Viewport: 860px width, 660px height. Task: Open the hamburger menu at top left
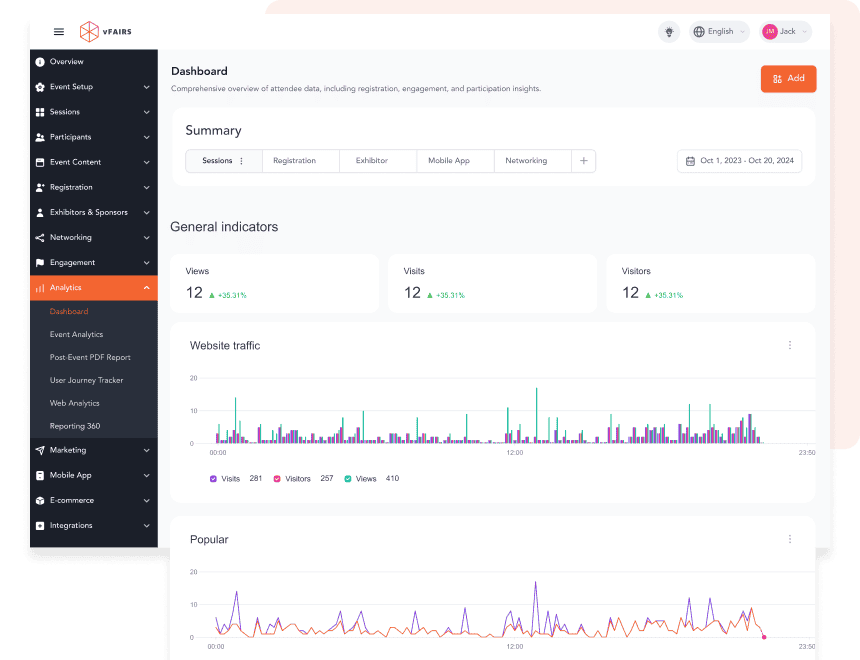pyautogui.click(x=59, y=31)
